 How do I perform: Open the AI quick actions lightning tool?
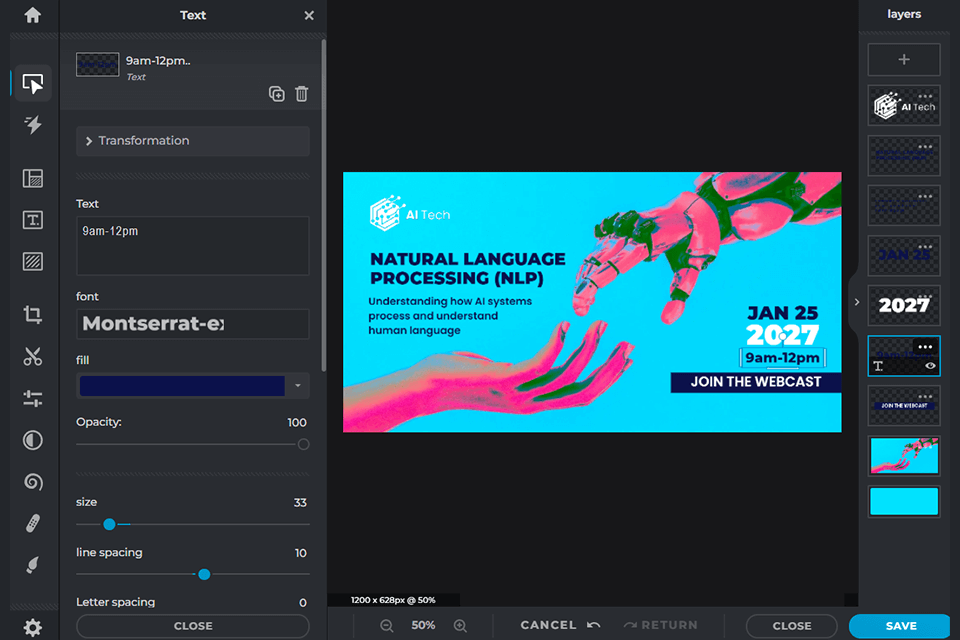coord(32,124)
